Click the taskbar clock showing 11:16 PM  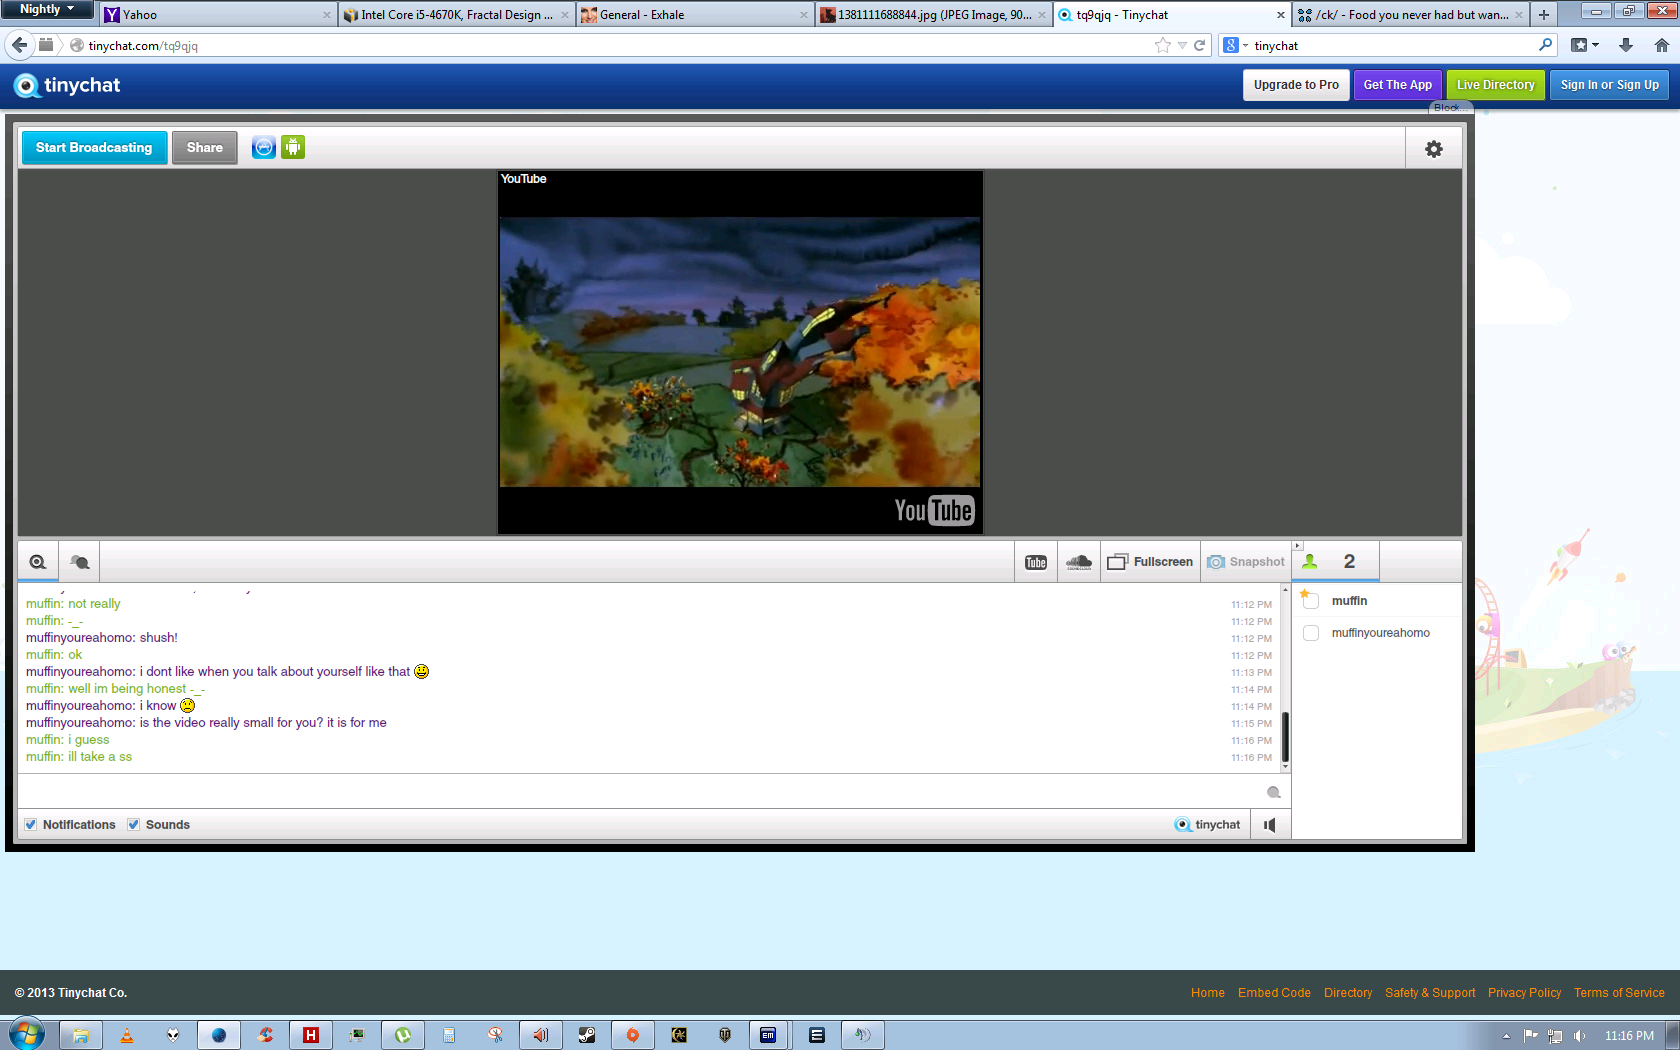(x=1629, y=1036)
